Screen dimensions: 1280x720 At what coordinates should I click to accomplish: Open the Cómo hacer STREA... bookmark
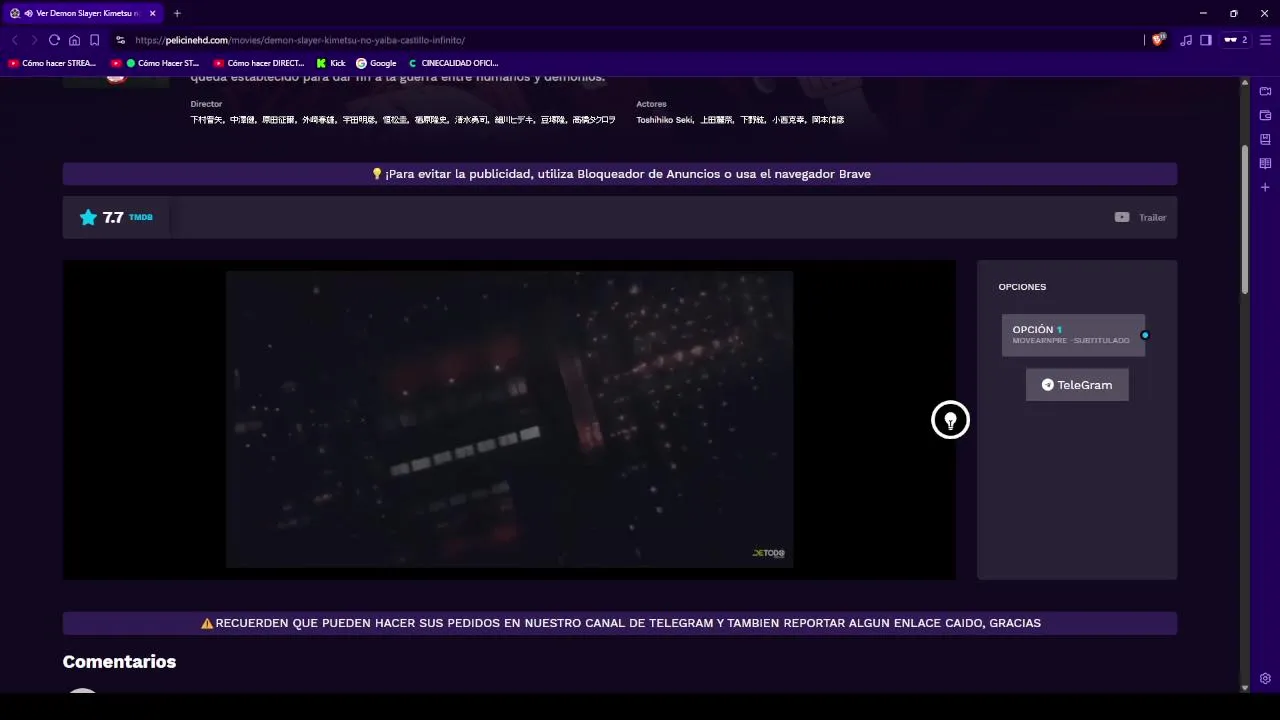tap(52, 63)
